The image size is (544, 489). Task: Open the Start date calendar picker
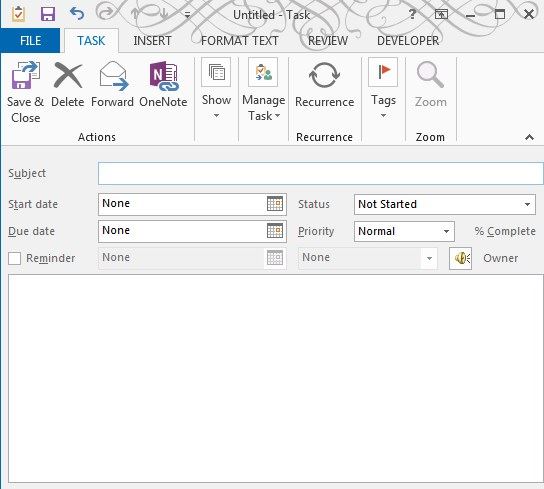[275, 204]
